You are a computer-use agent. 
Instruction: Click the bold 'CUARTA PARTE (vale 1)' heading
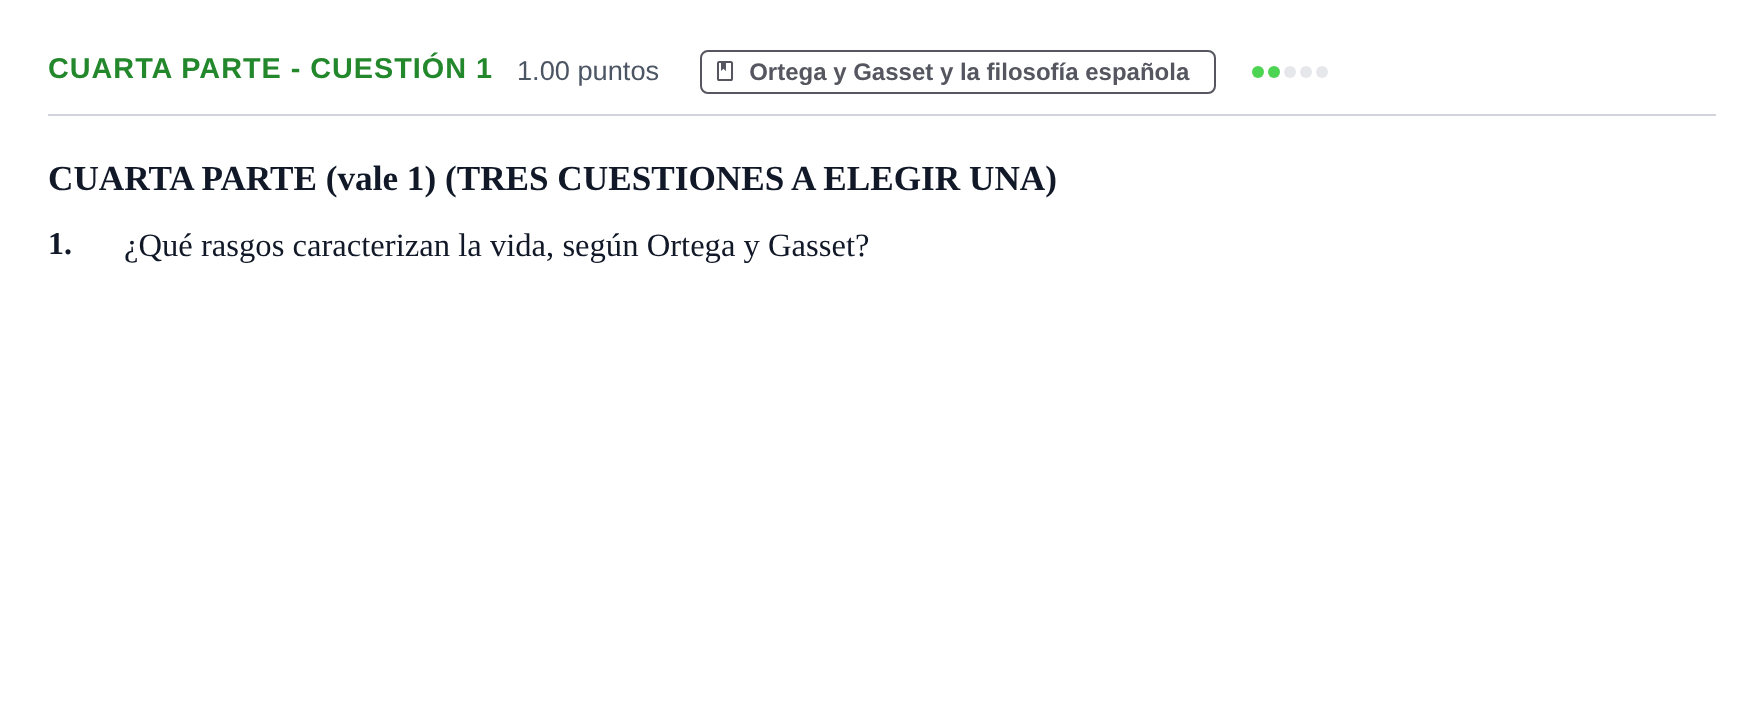(242, 179)
